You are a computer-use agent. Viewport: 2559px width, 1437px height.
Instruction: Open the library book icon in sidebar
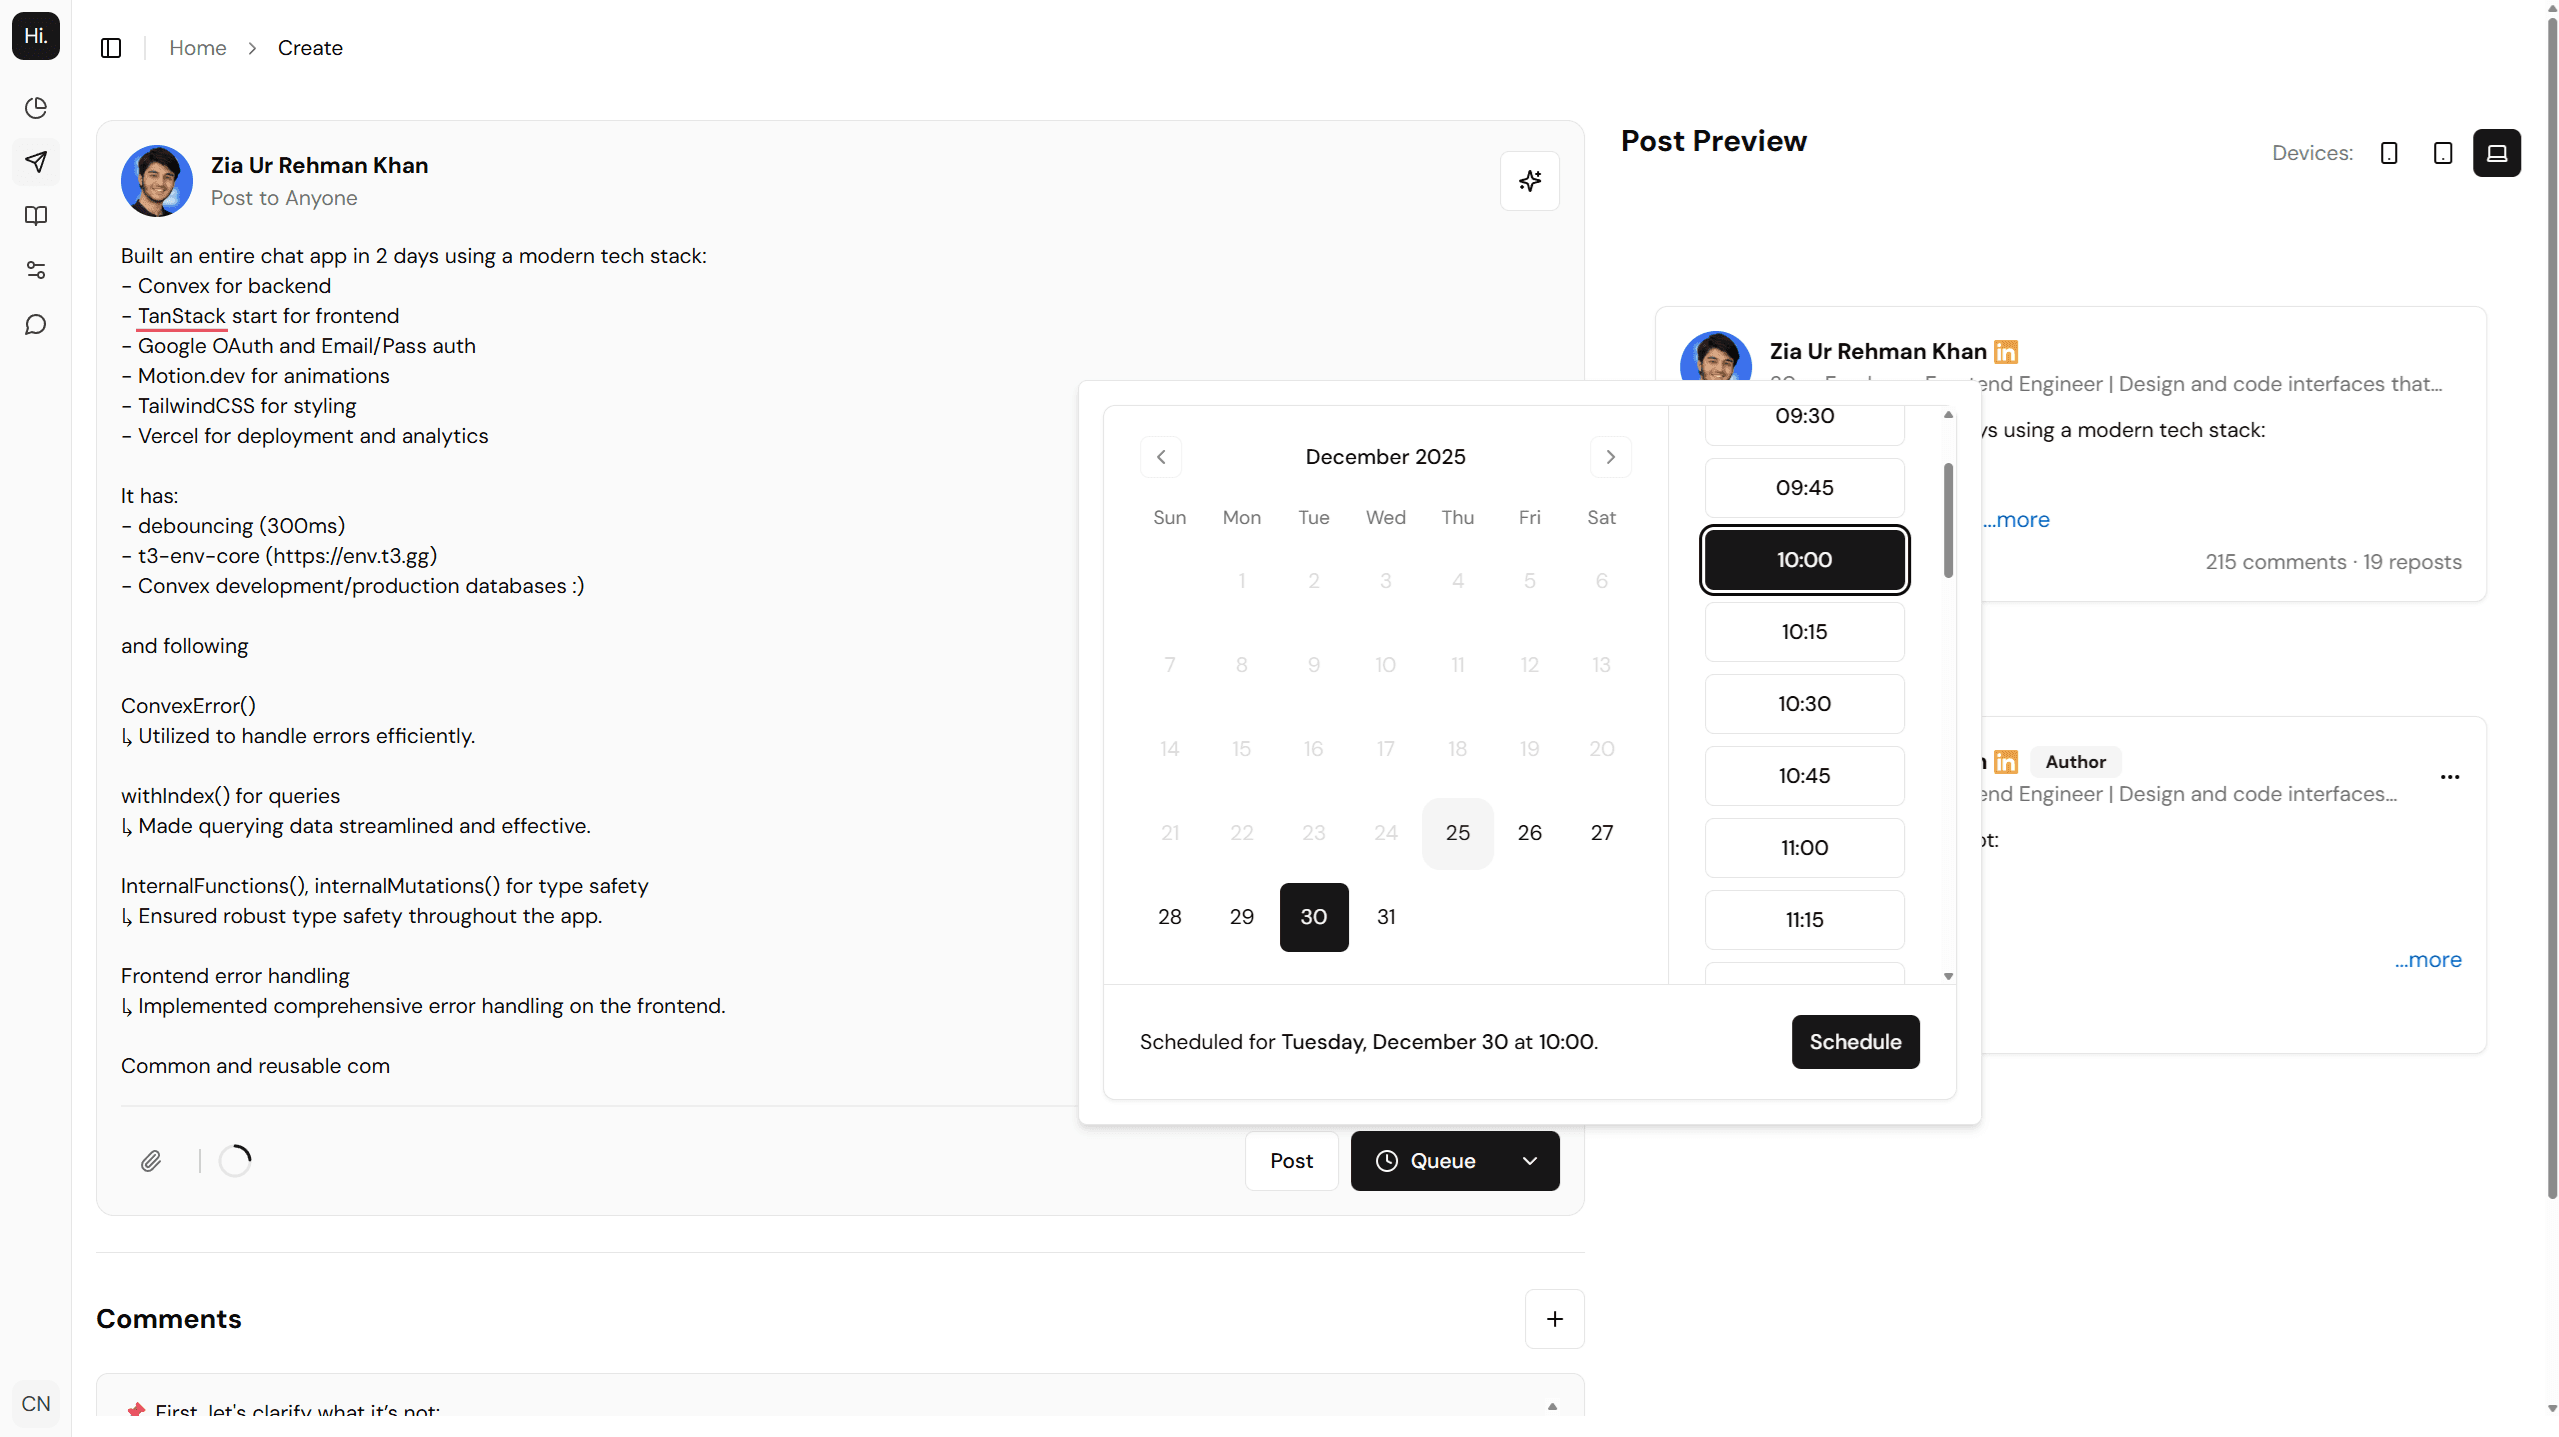click(x=36, y=216)
